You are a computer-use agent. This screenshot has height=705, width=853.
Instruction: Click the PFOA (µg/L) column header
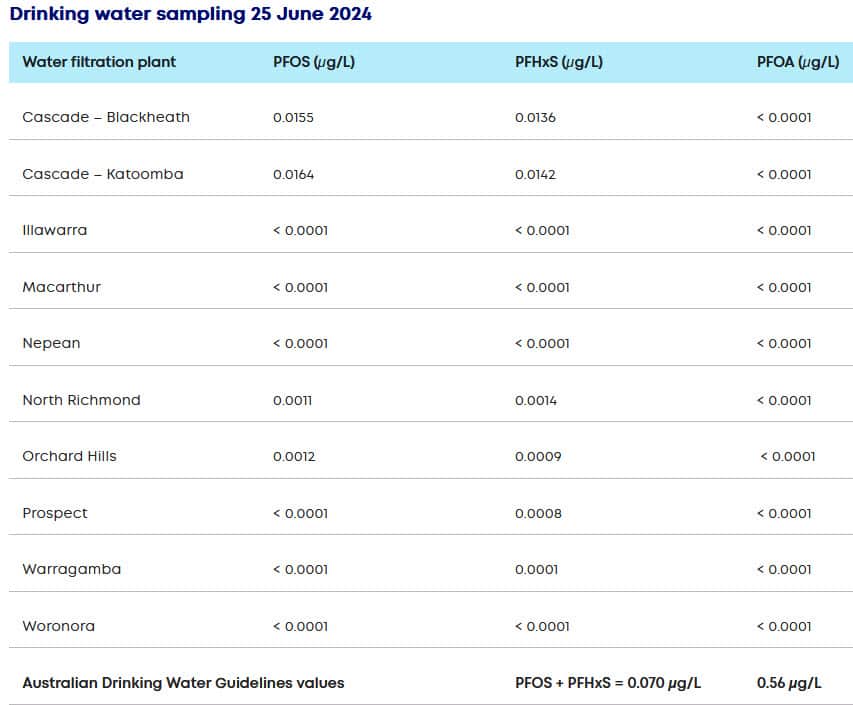coord(797,62)
